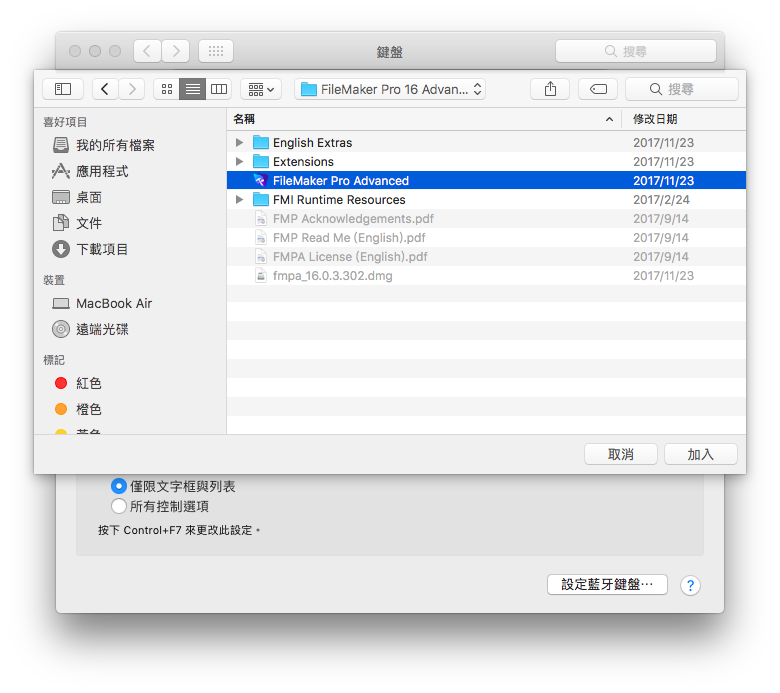Select 僅限文字框與列表 radio button

119,486
